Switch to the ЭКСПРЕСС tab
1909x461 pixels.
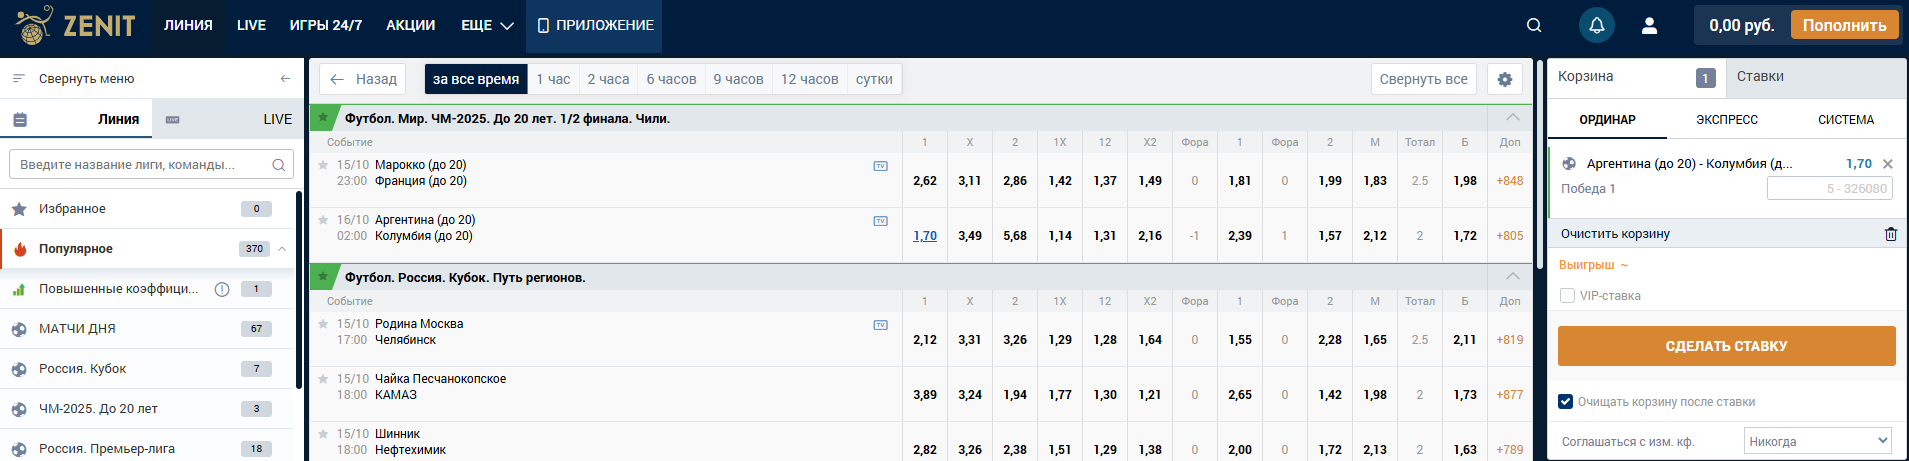click(1726, 120)
